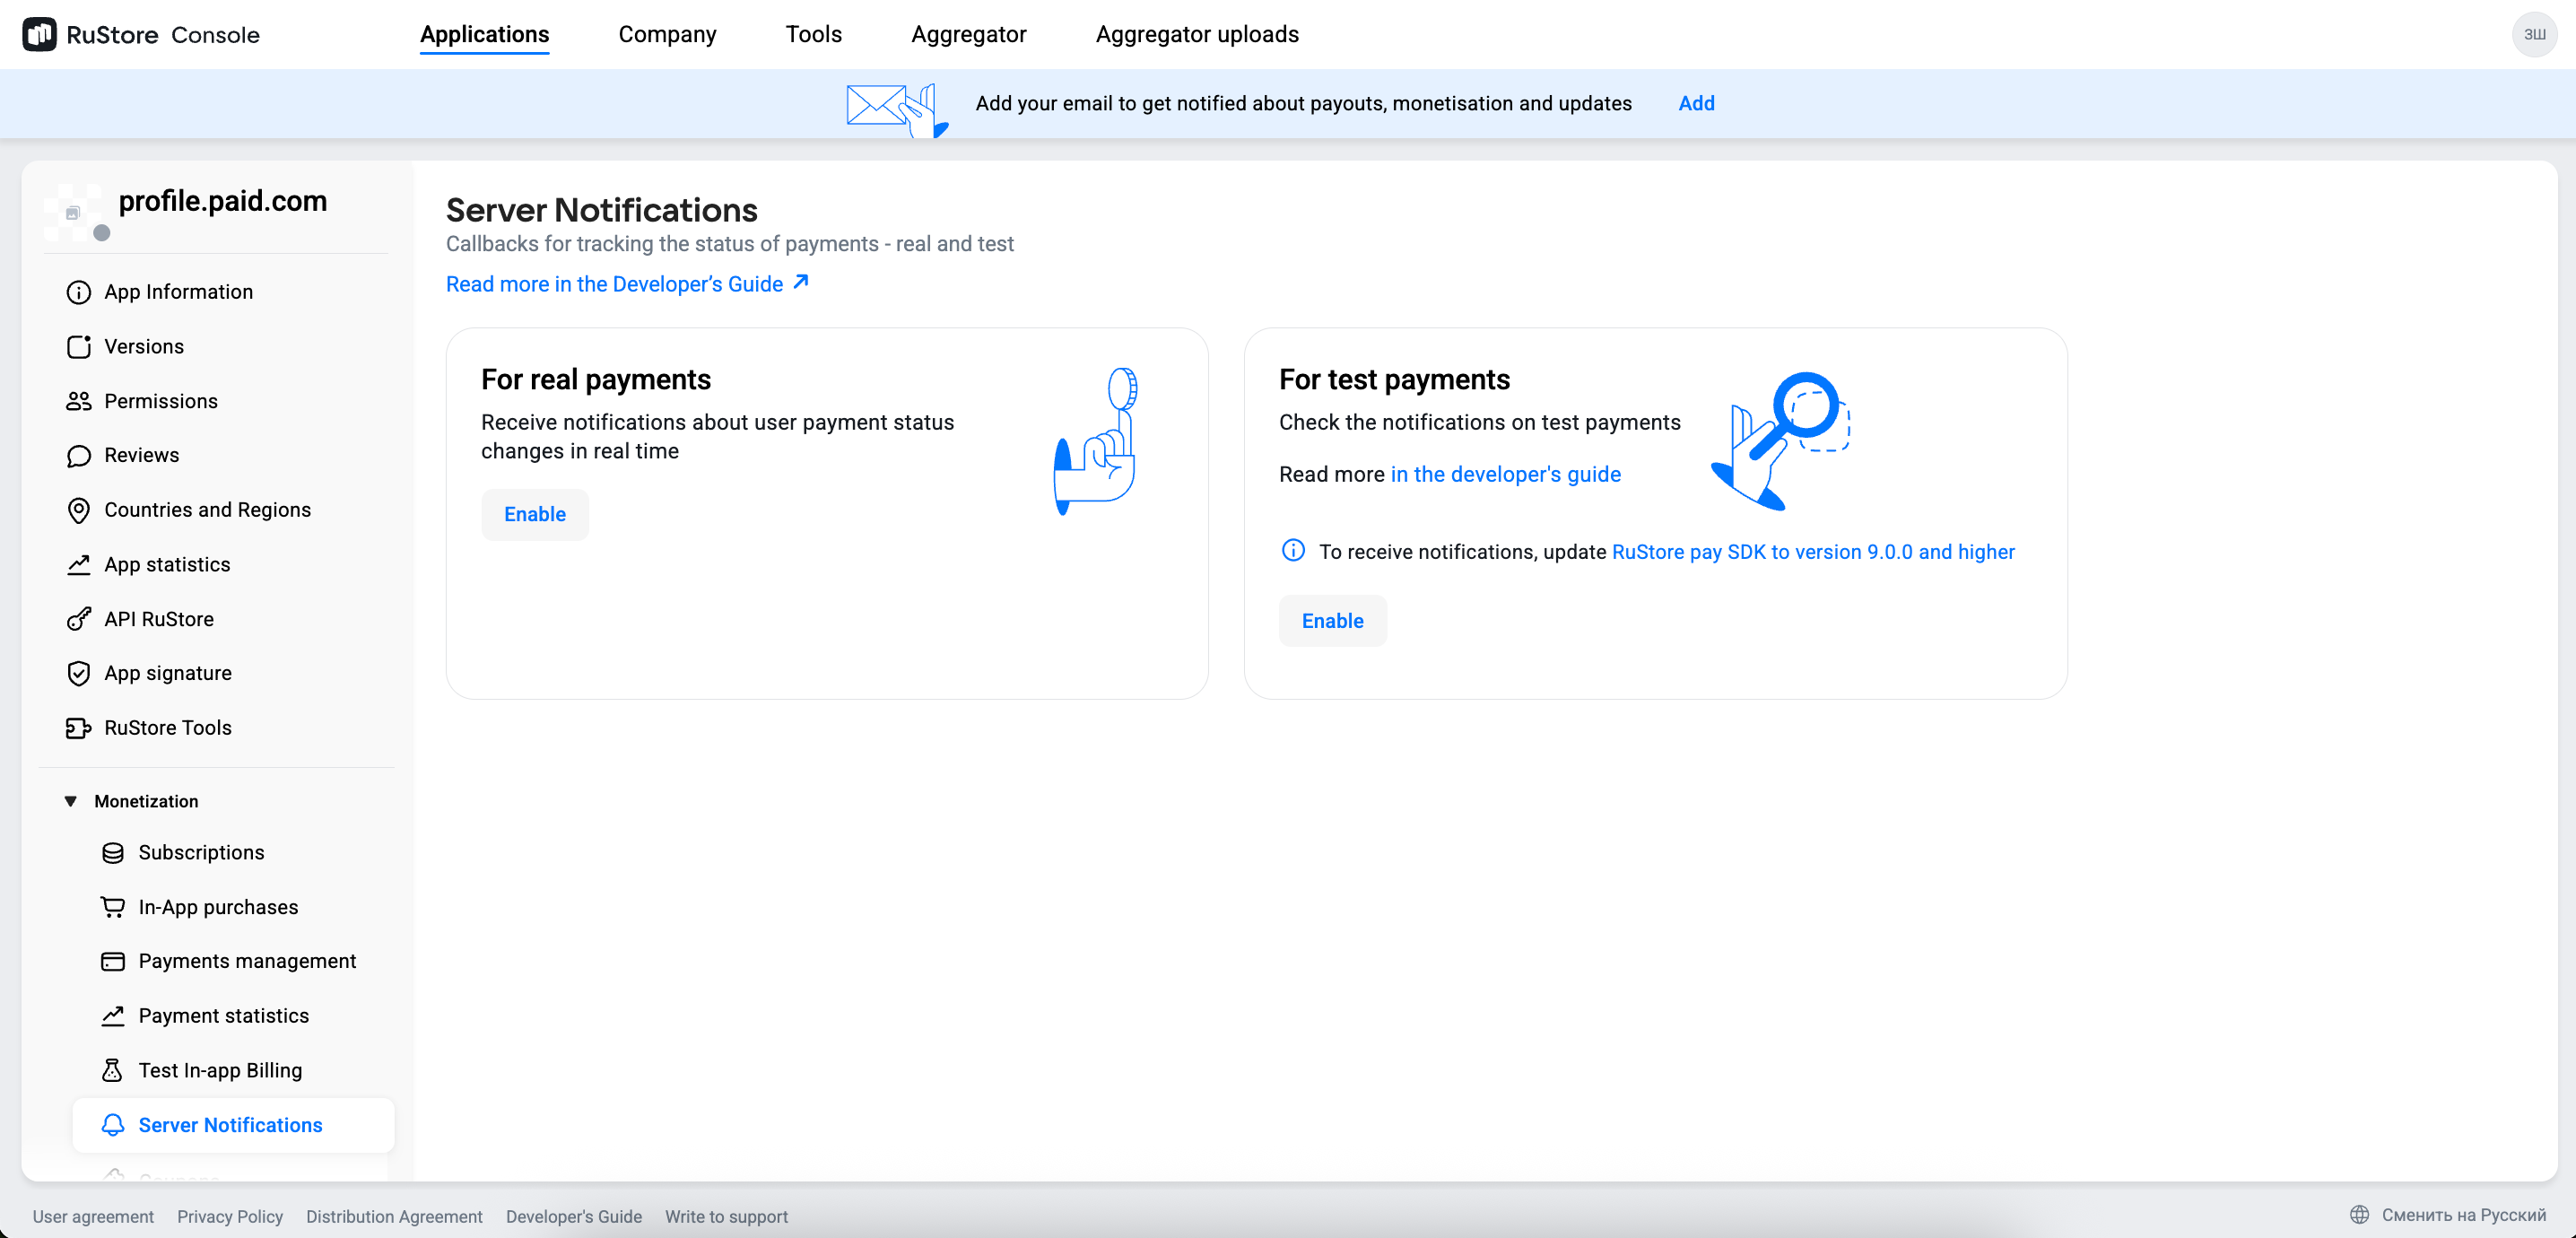Open Reviews using the speech bubble icon
The width and height of the screenshot is (2576, 1238).
(79, 455)
